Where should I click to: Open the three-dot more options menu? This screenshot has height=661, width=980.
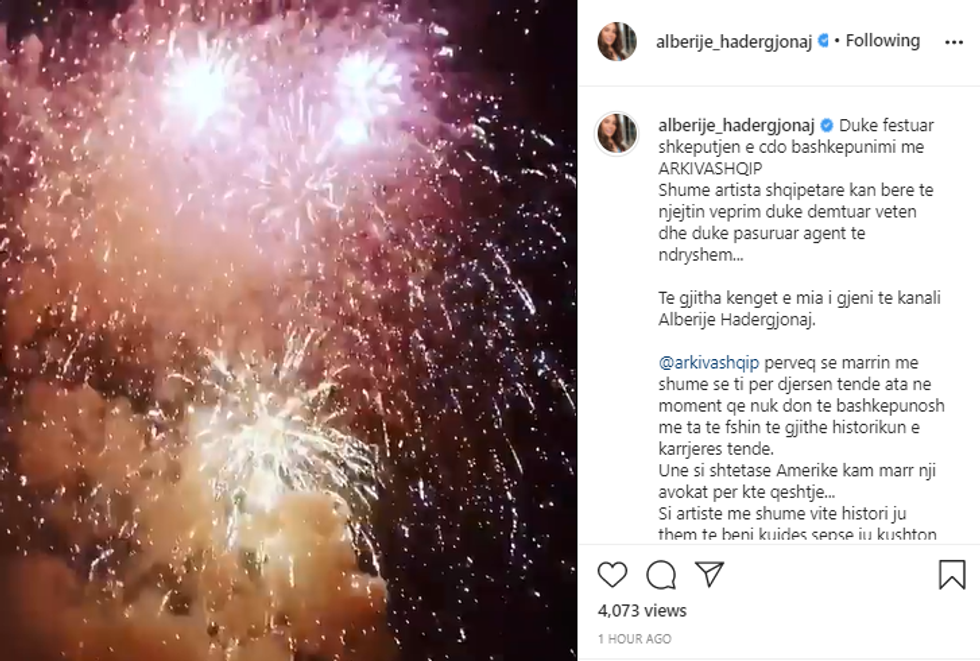point(954,42)
